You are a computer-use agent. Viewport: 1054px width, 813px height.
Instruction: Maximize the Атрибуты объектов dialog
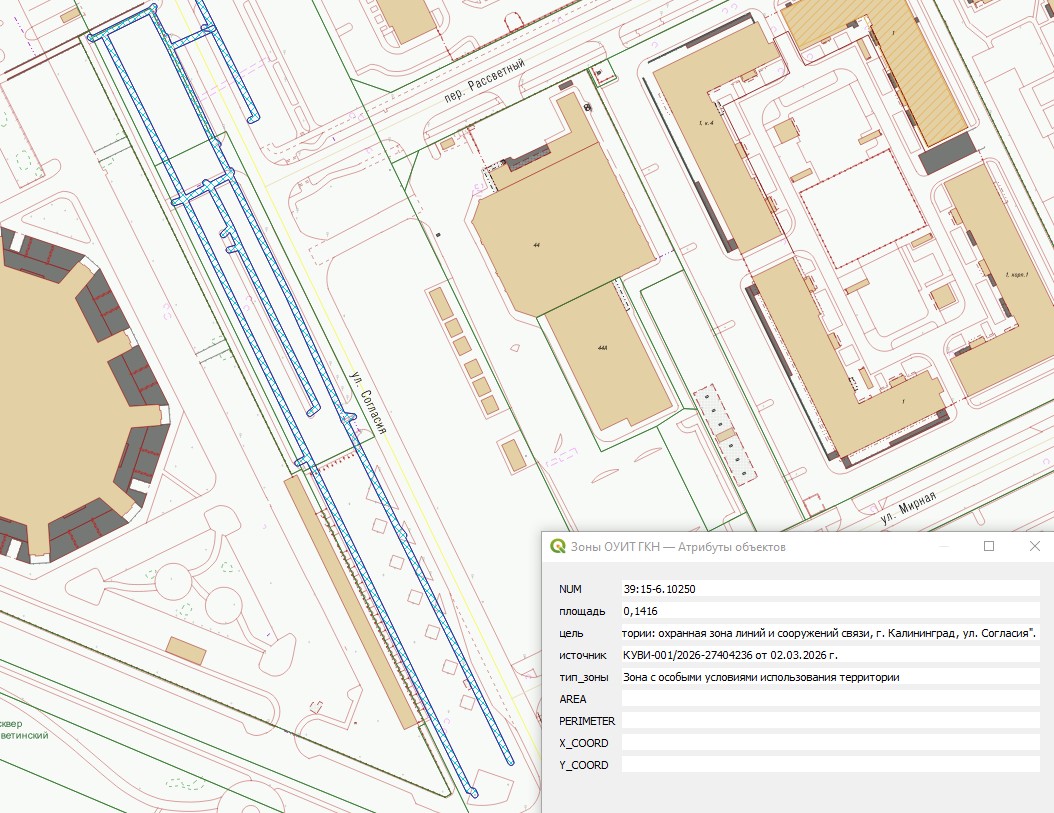click(x=989, y=547)
